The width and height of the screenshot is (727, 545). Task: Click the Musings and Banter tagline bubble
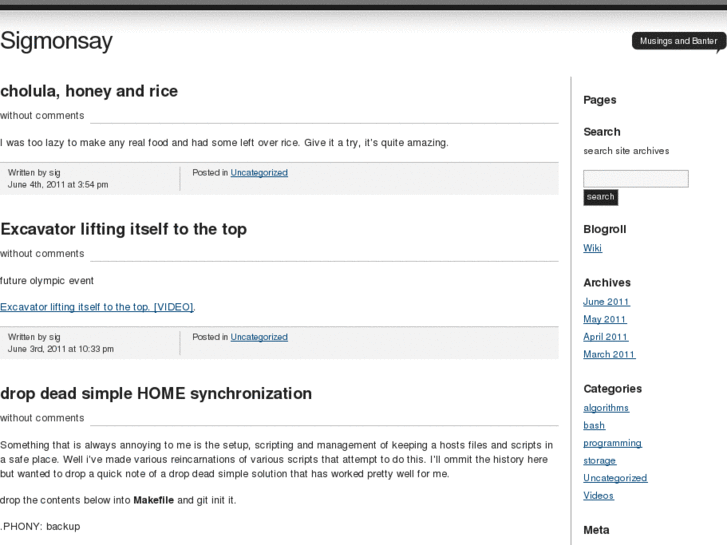[678, 41]
